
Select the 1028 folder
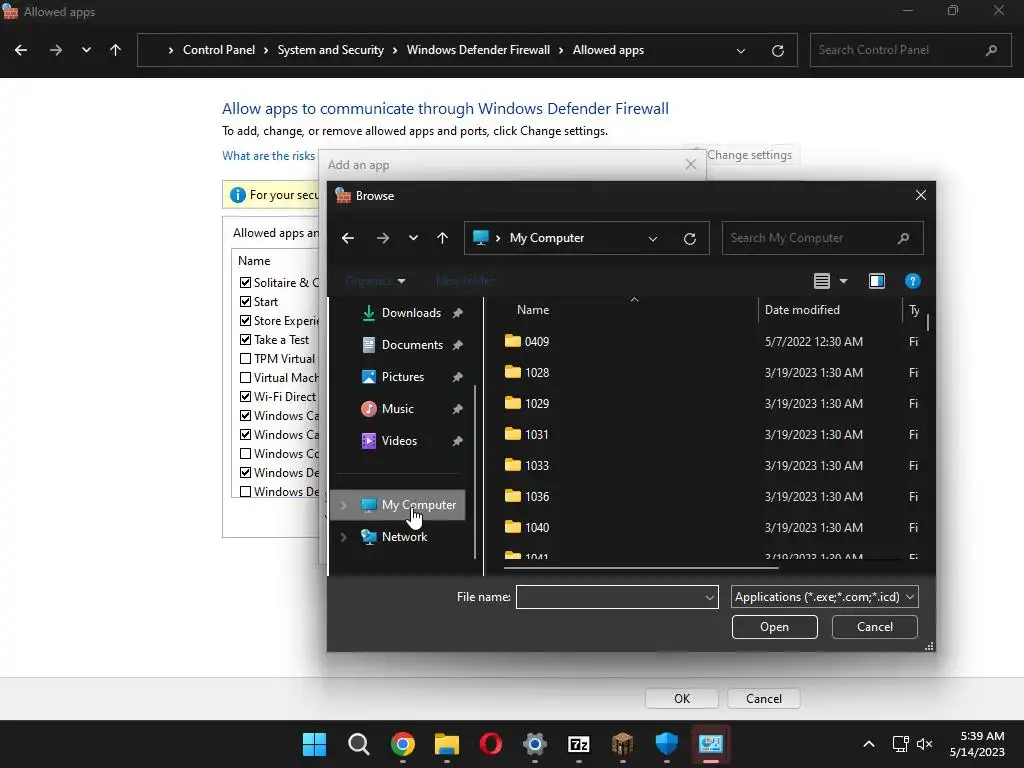click(536, 372)
